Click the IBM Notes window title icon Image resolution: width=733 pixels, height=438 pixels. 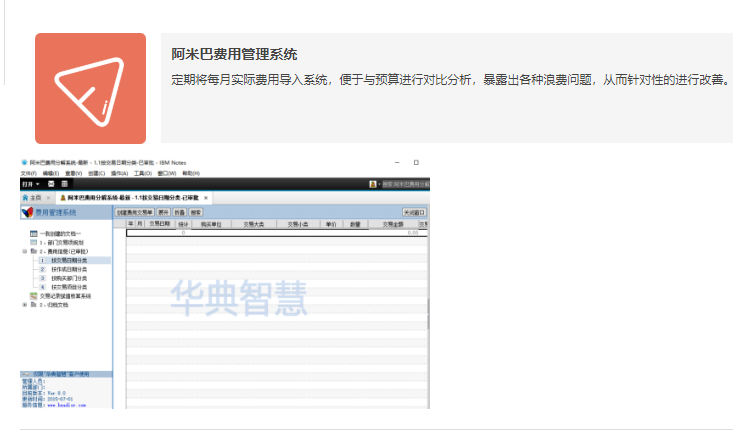(x=24, y=163)
